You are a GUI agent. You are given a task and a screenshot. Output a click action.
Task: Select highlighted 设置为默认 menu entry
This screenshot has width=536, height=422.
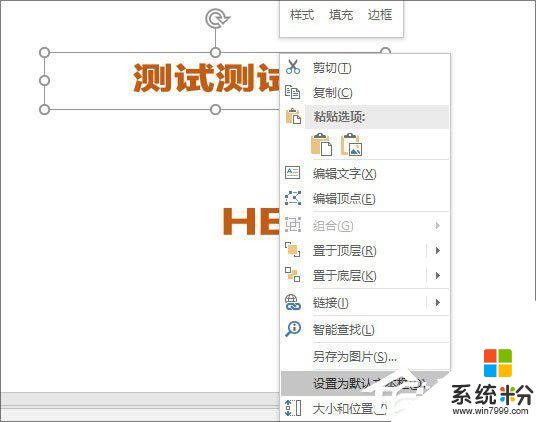pos(364,383)
